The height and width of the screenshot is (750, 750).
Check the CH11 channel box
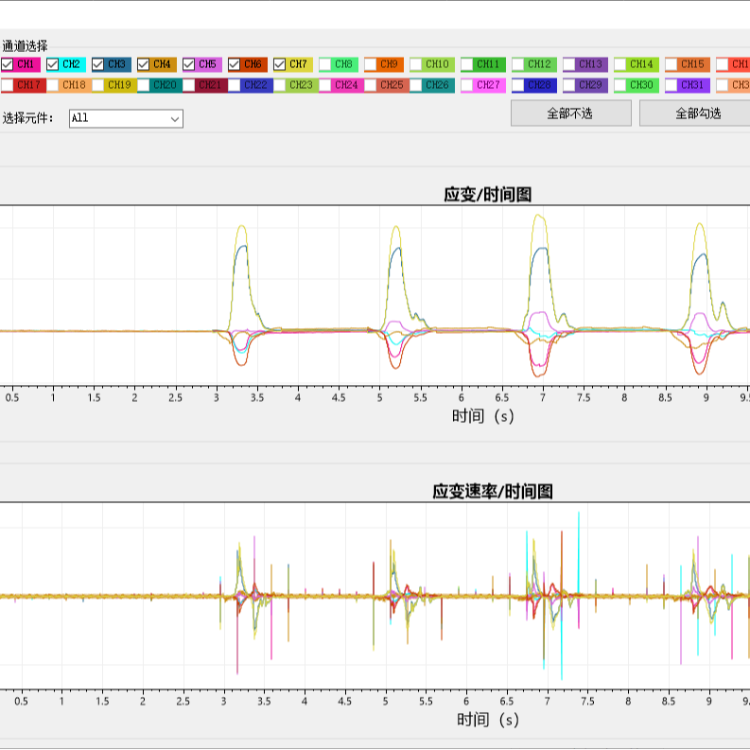coord(468,64)
